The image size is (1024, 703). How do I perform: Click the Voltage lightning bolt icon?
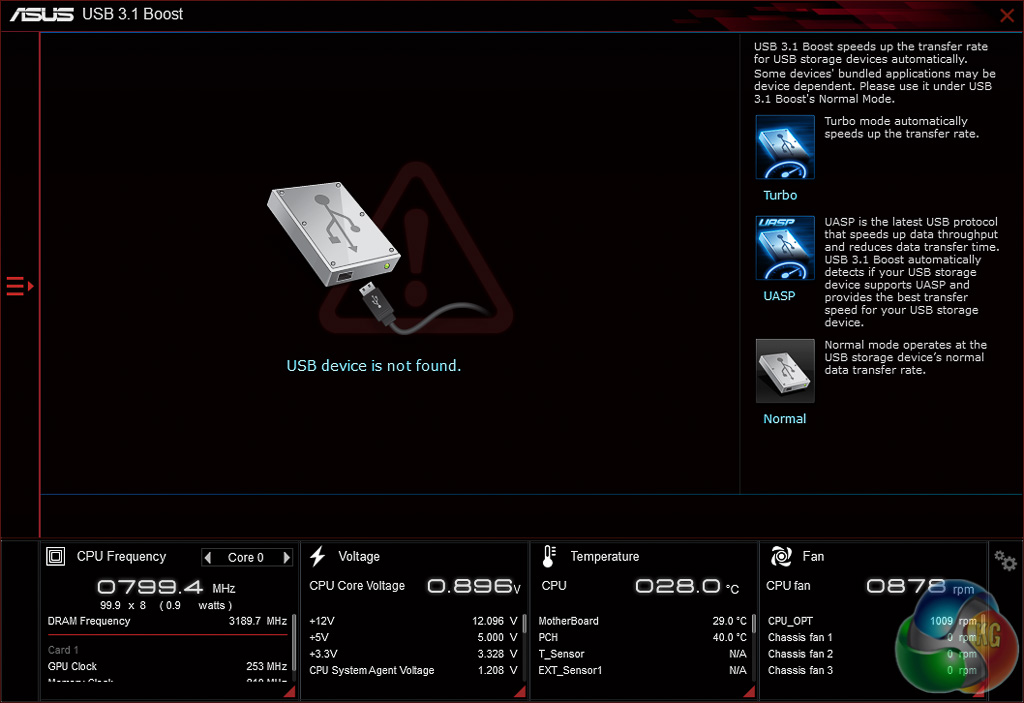pos(317,557)
